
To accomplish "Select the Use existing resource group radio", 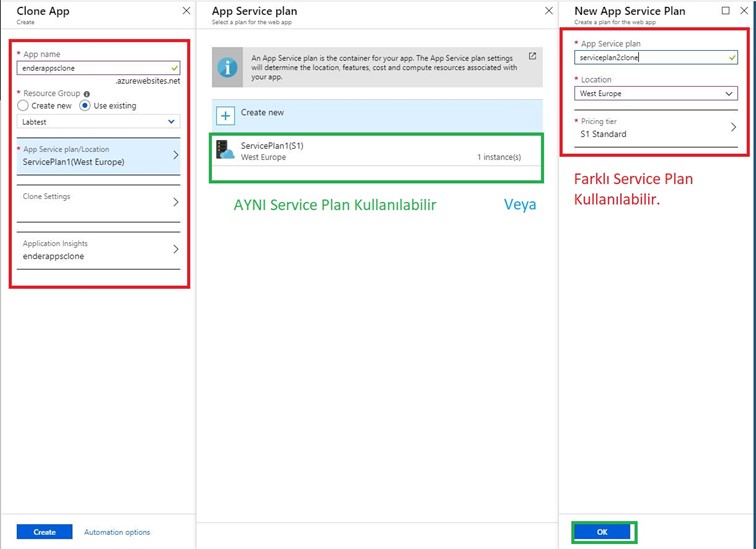I will (x=85, y=106).
